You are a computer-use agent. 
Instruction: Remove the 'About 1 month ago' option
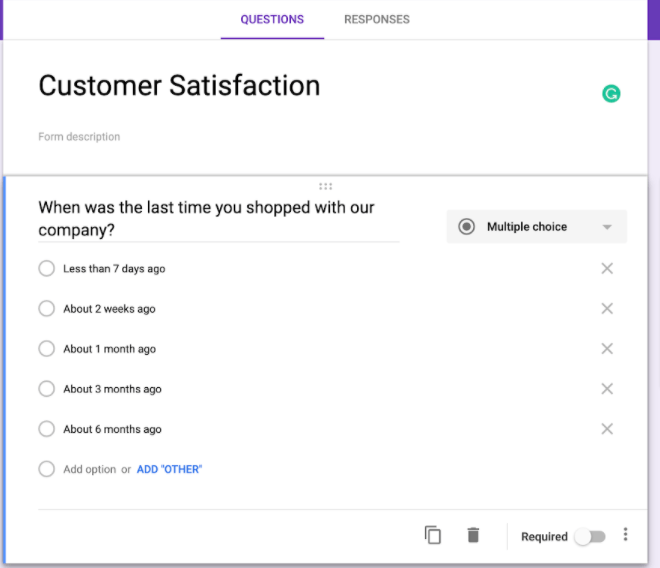click(606, 349)
